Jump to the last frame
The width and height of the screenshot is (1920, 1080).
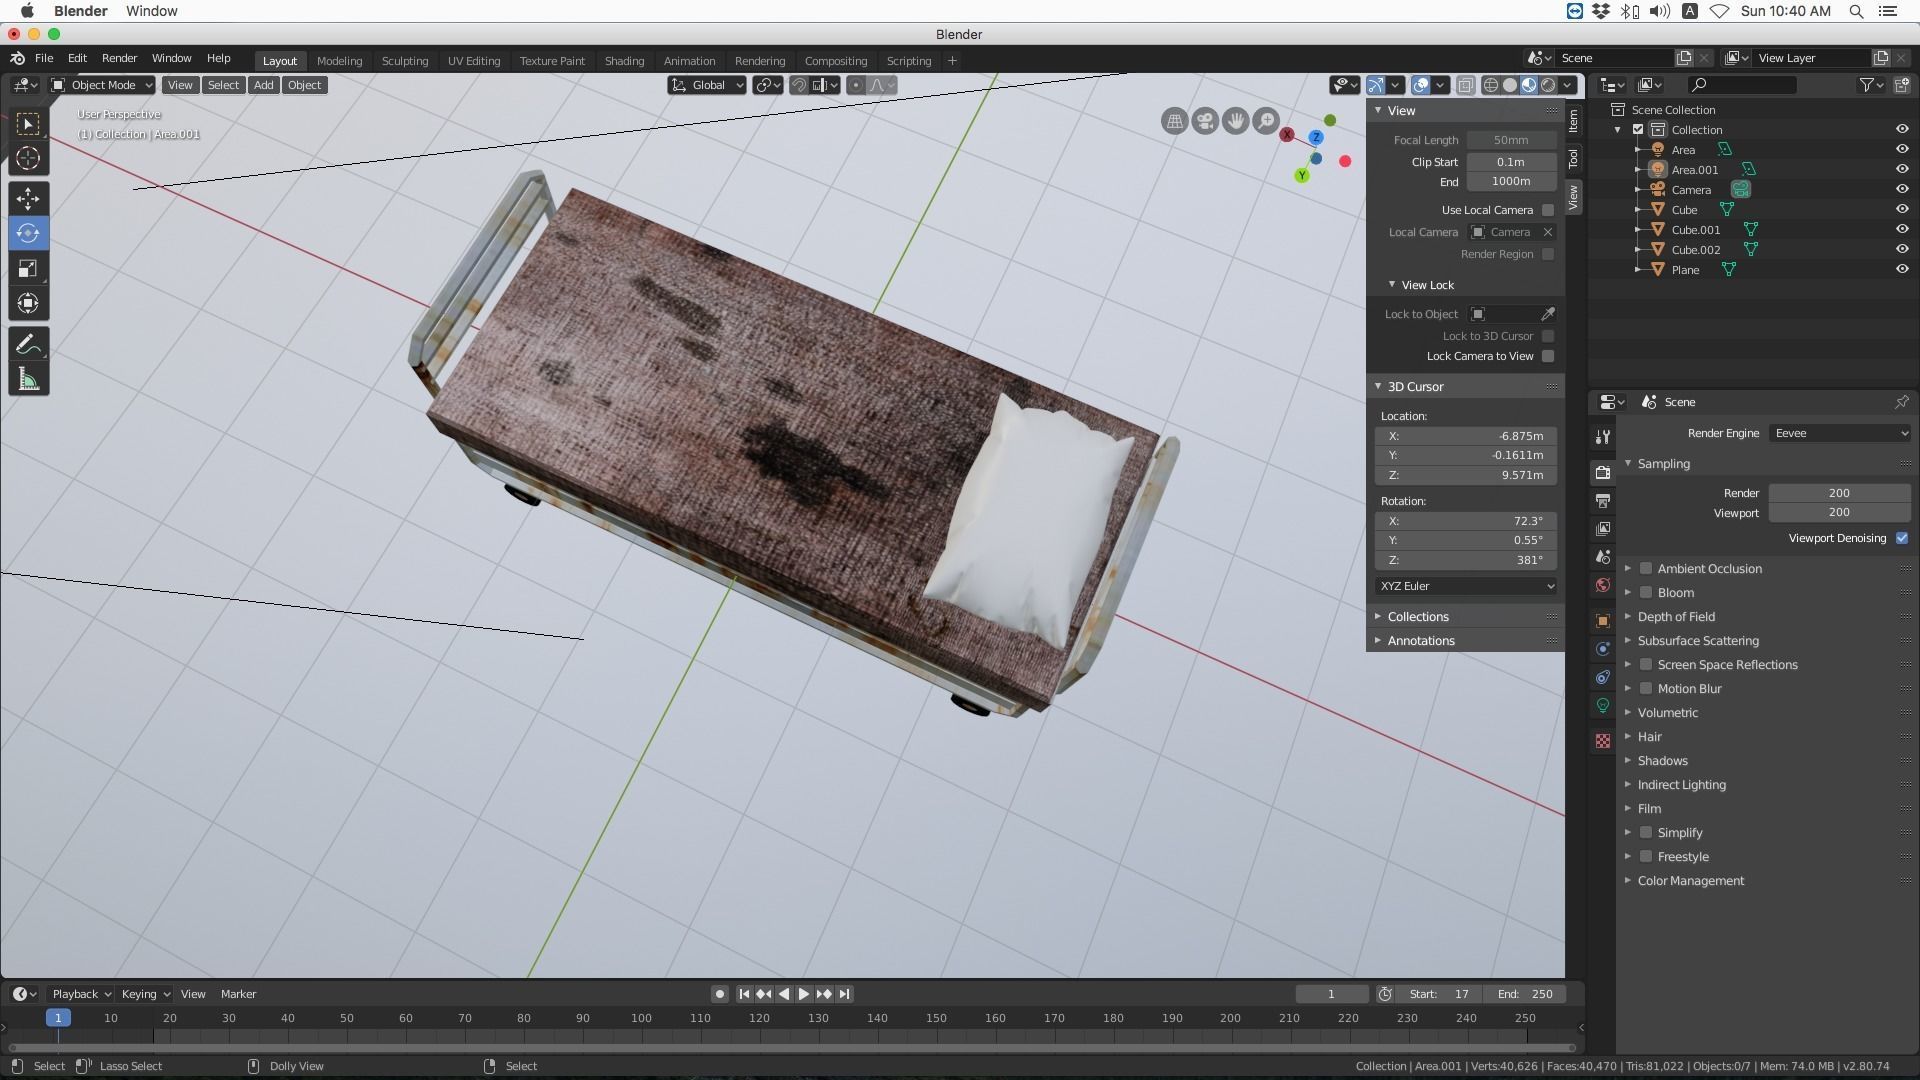coord(845,994)
